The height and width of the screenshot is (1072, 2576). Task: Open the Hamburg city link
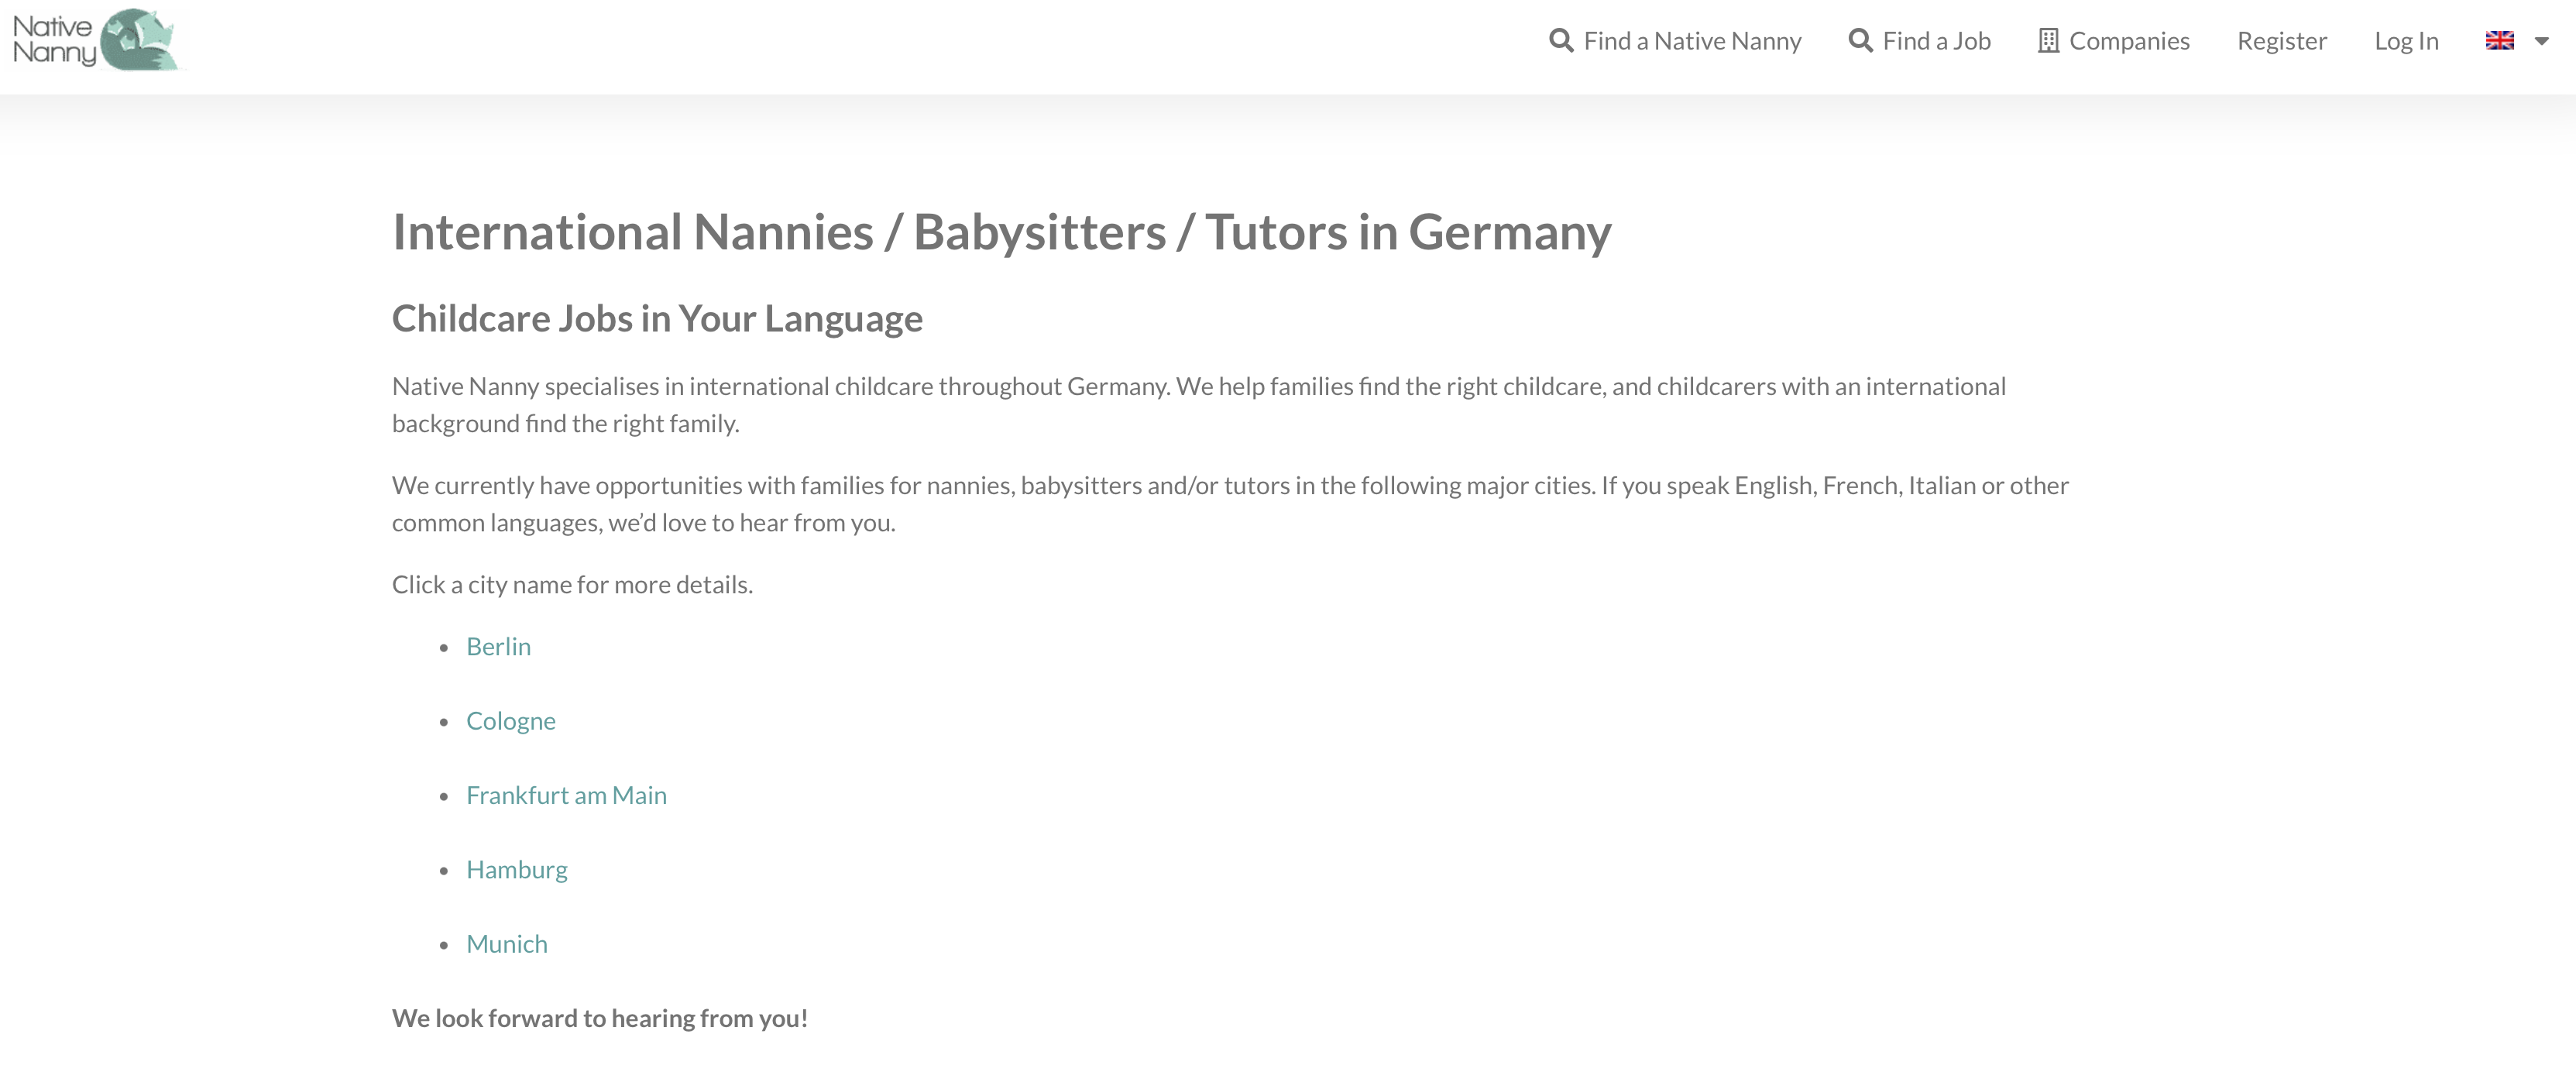coord(516,870)
